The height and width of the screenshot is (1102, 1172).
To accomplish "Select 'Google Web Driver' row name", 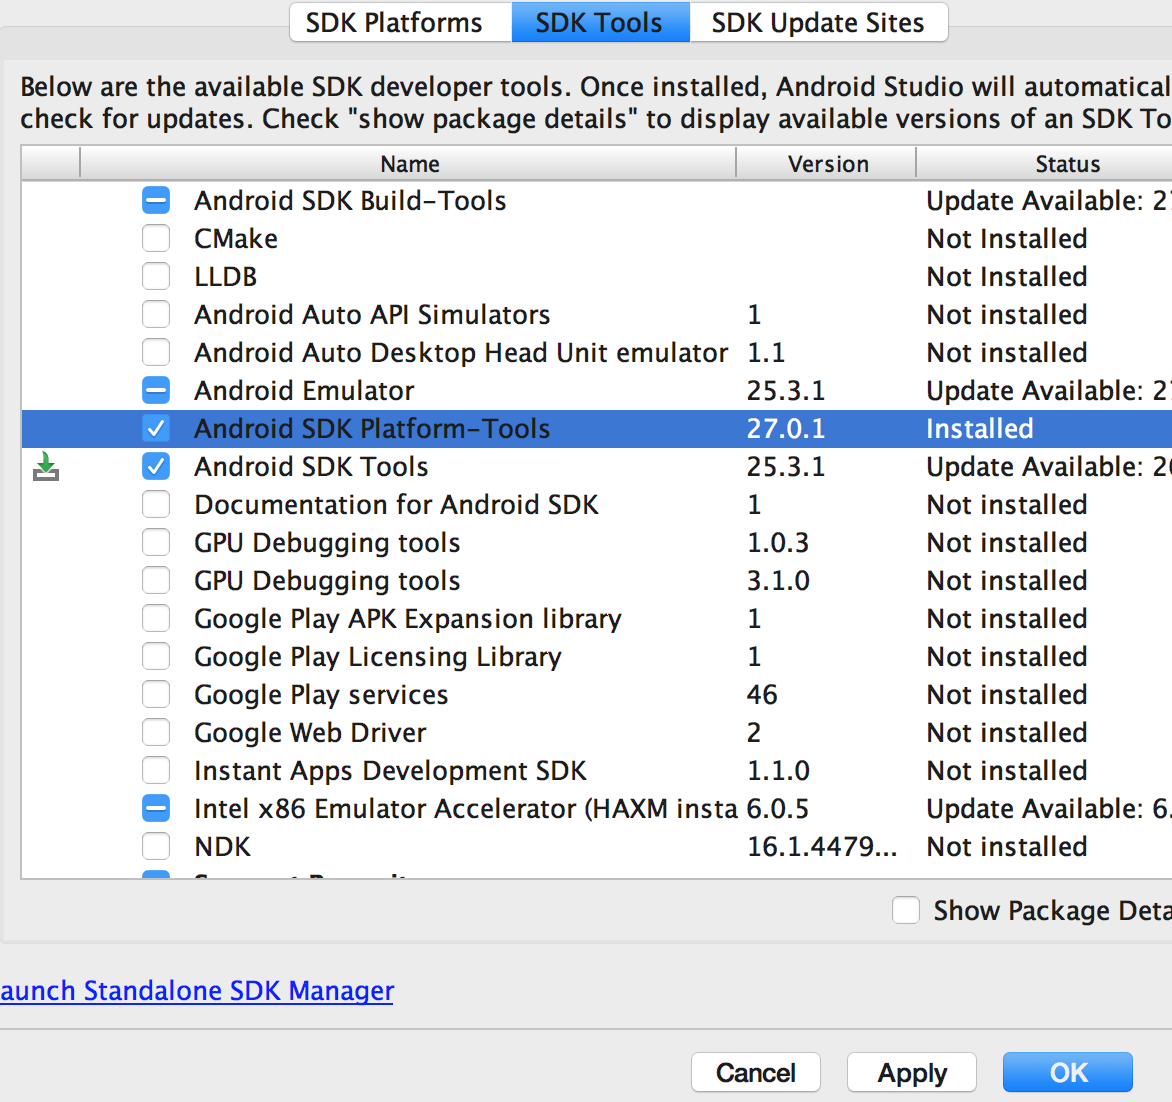I will [x=310, y=733].
